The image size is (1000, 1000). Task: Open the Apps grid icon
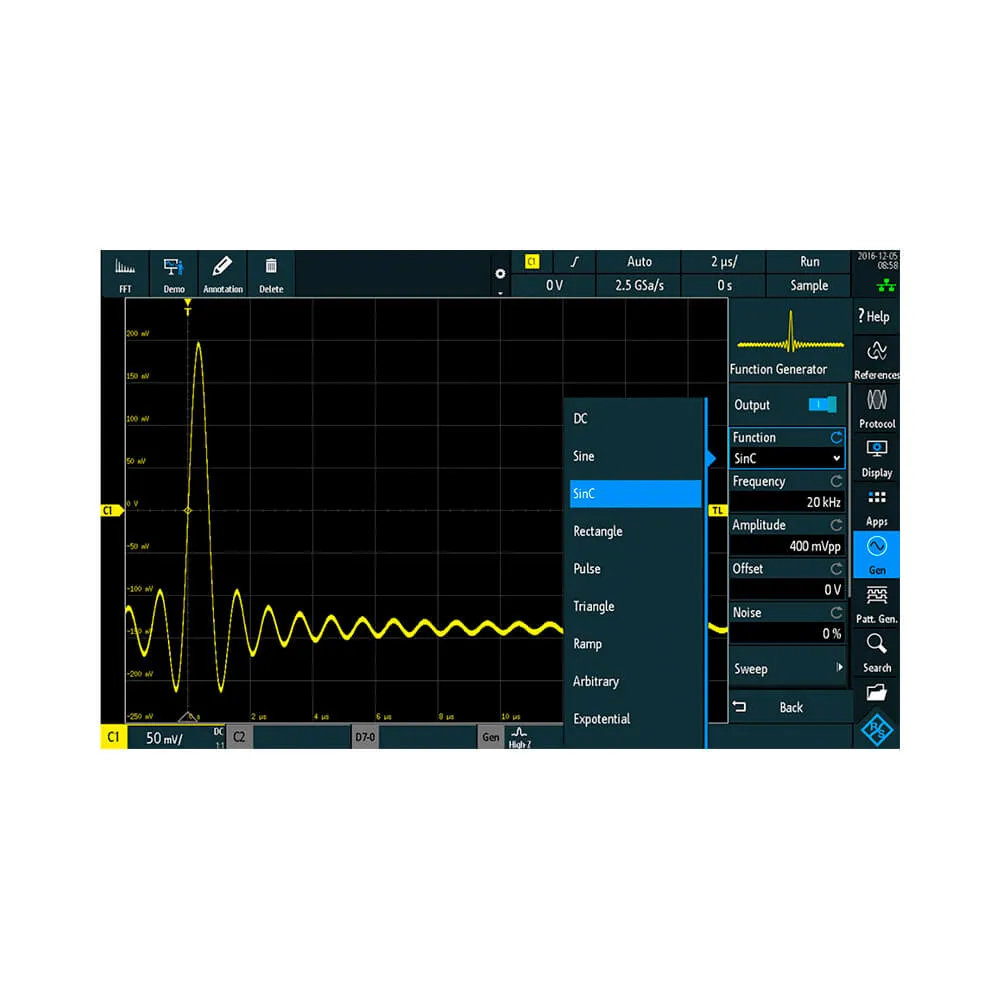point(876,507)
